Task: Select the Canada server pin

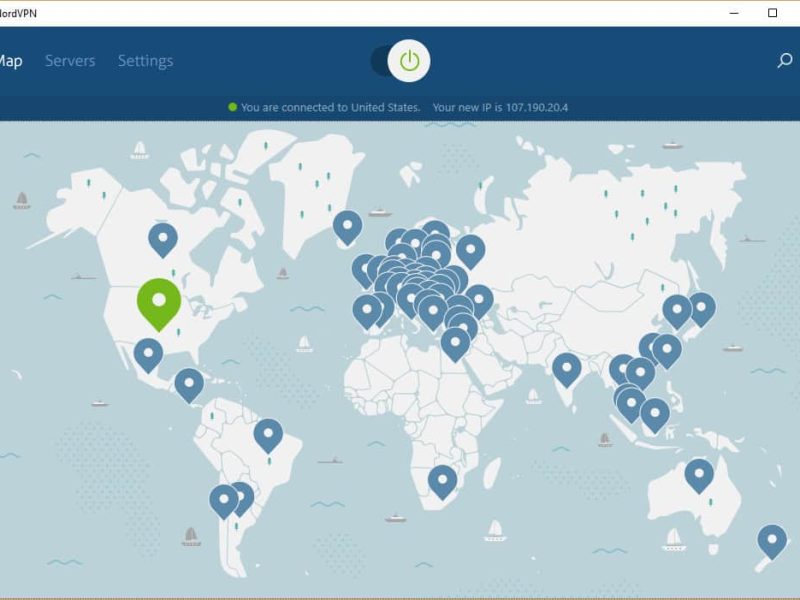Action: (x=163, y=240)
